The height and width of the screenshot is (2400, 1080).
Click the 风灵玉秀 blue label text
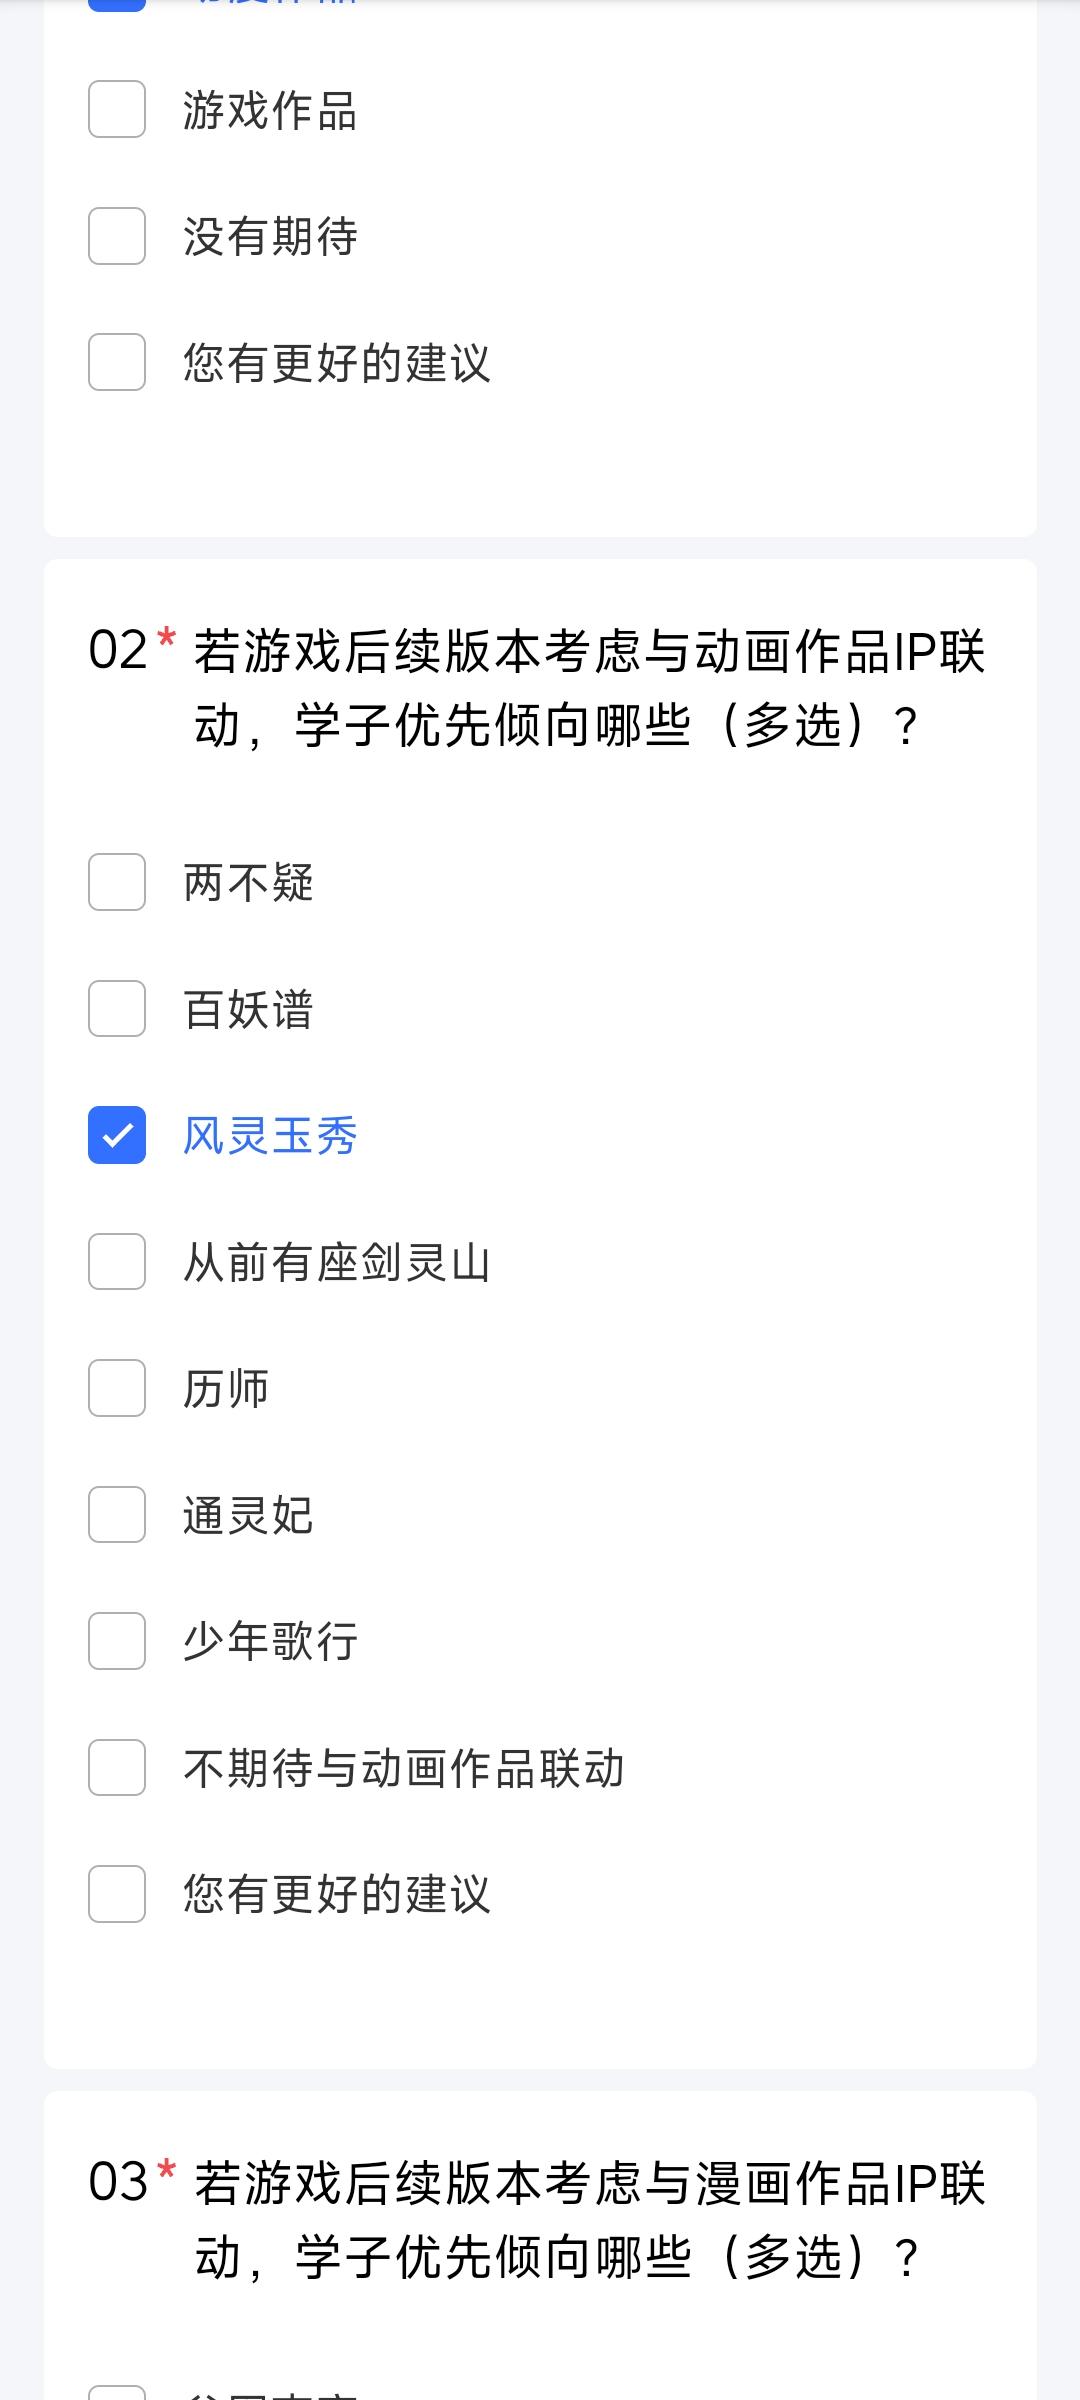[x=270, y=1136]
